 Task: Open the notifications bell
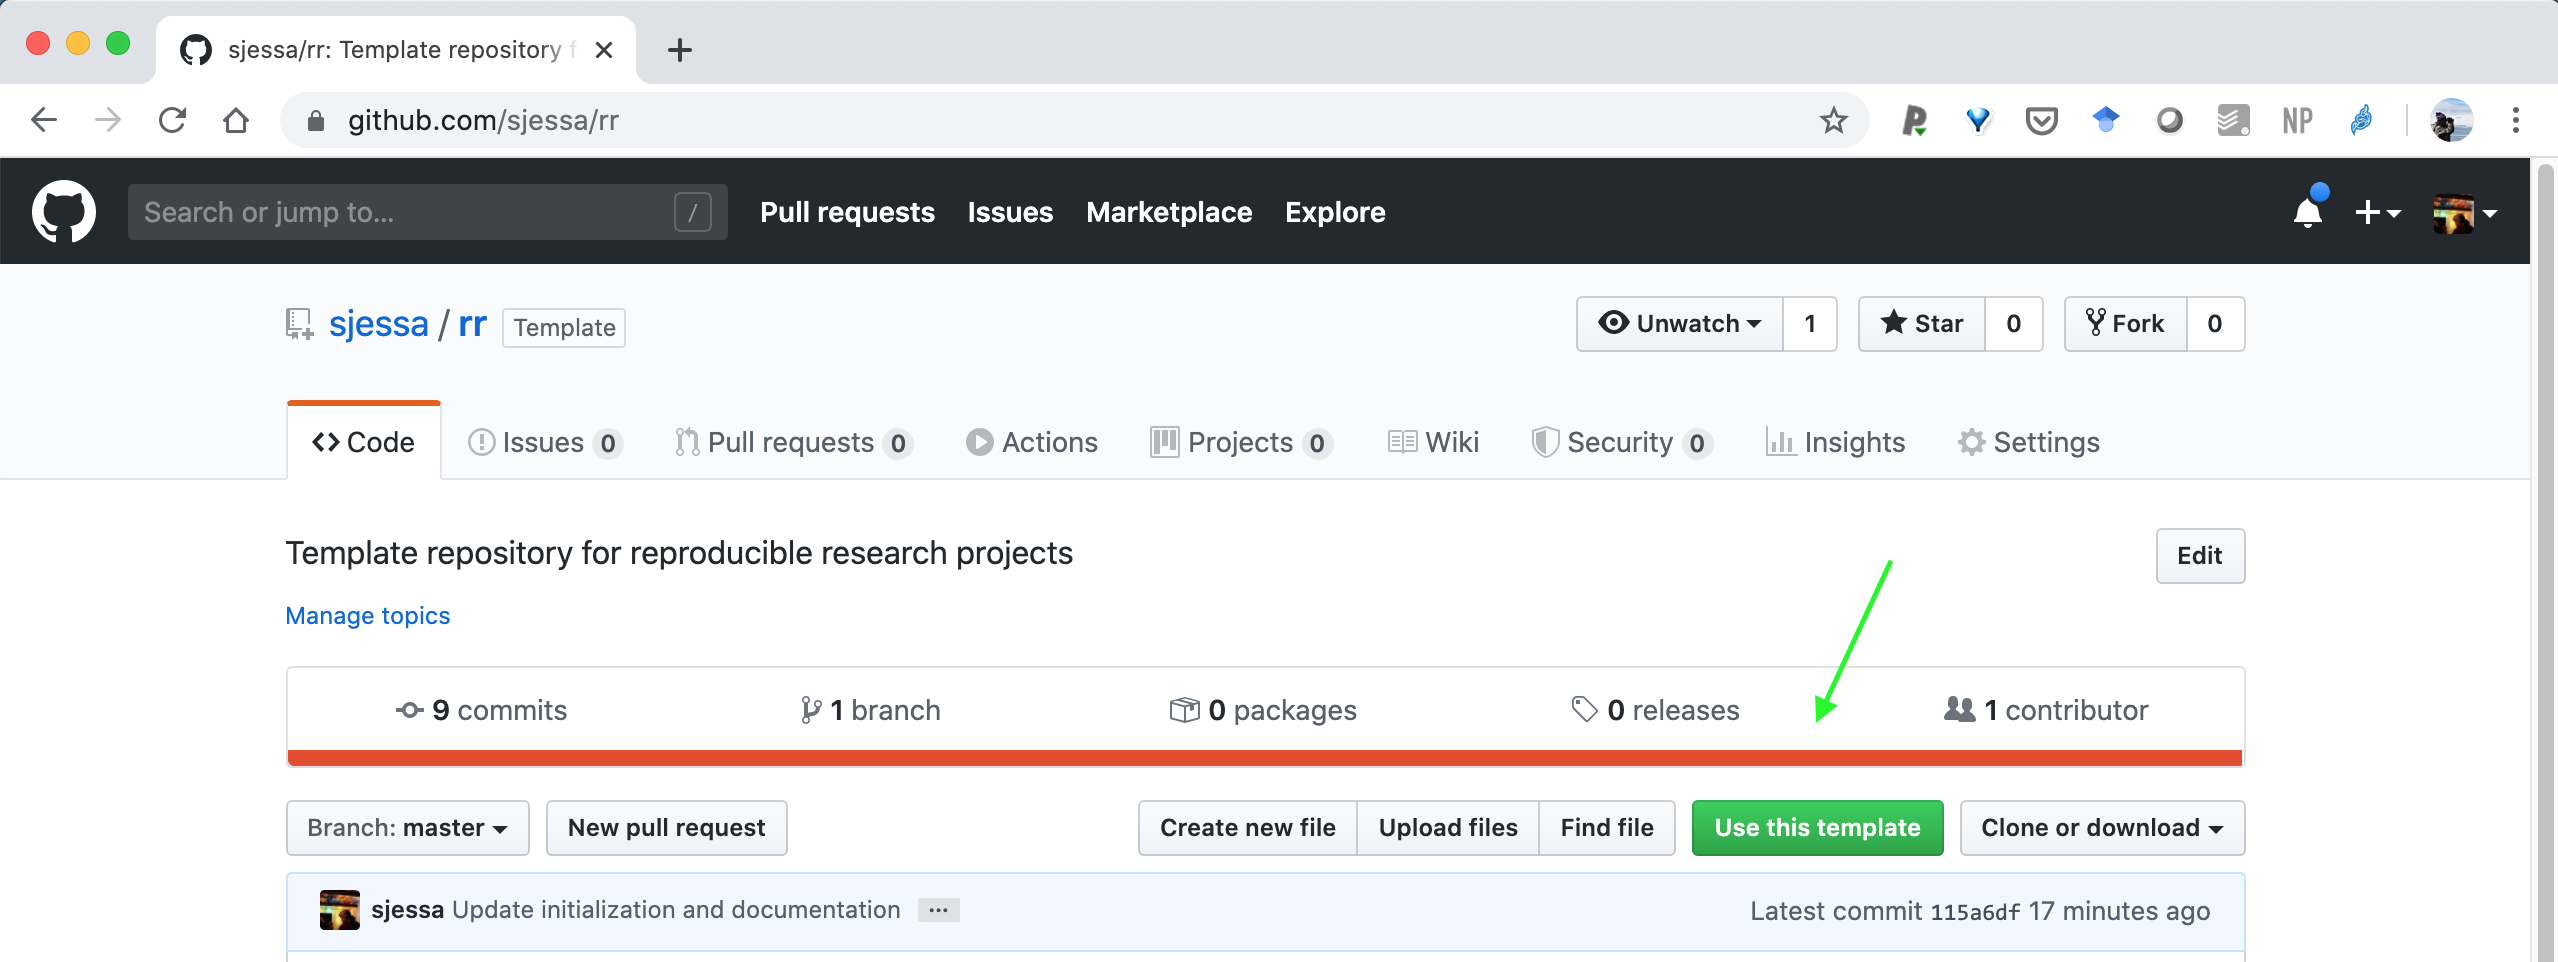(2308, 212)
